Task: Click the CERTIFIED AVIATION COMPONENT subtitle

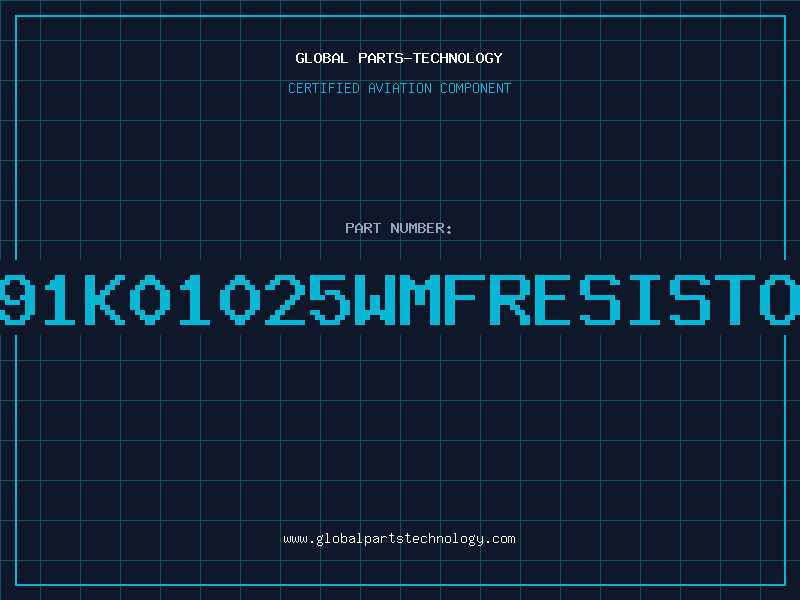Action: pyautogui.click(x=399, y=88)
